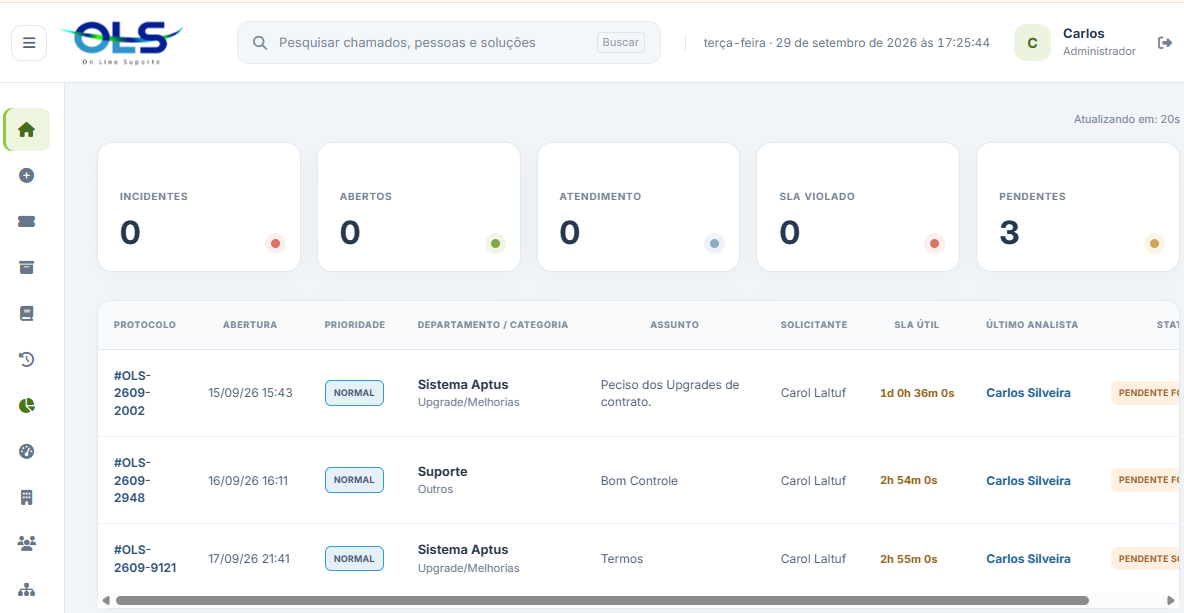1184x613 pixels.
Task: Sort by Assunto column header
Action: click(x=674, y=325)
